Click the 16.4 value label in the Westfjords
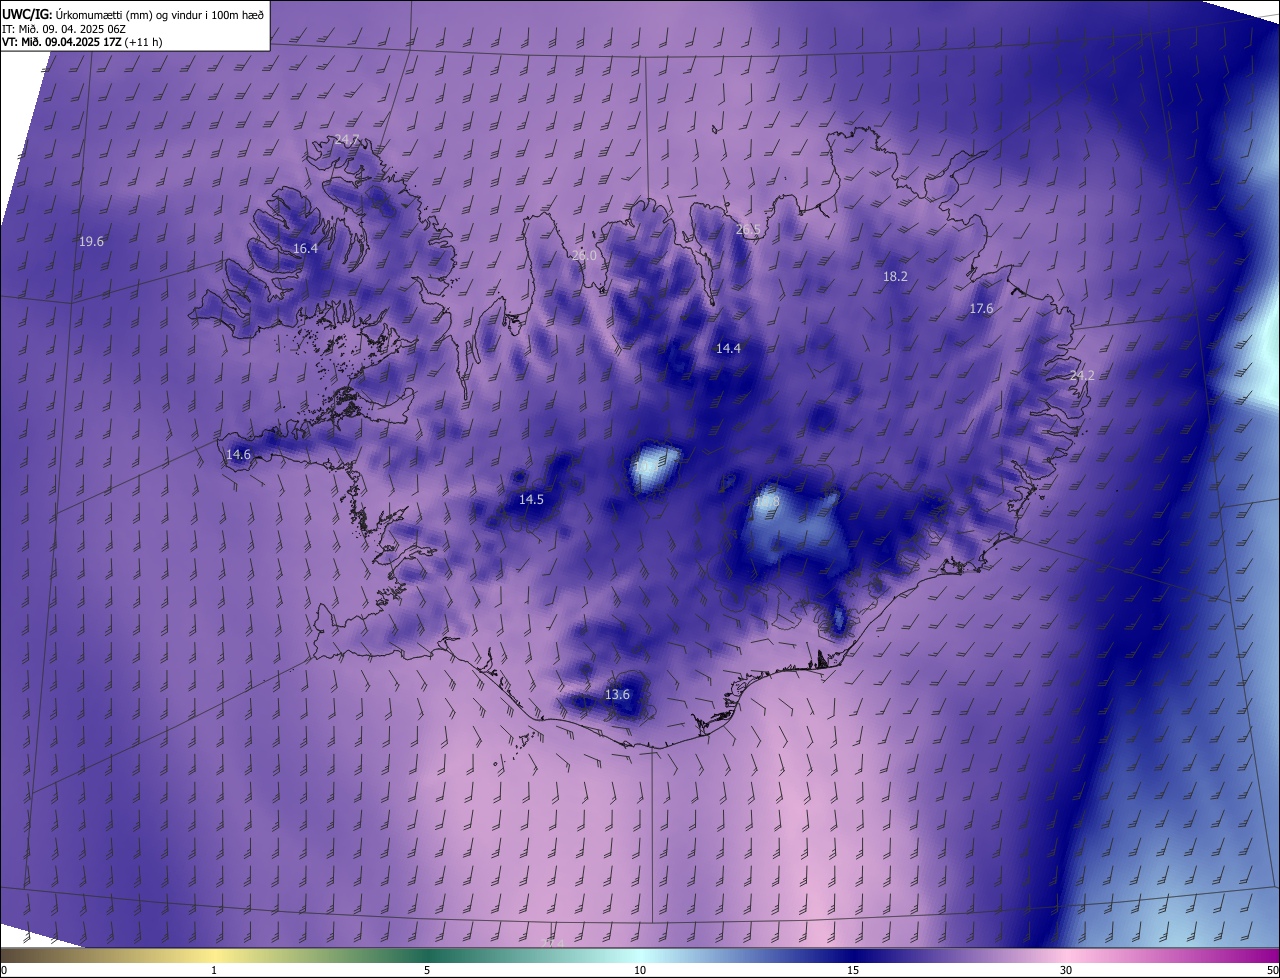The image size is (1280, 978). (305, 248)
